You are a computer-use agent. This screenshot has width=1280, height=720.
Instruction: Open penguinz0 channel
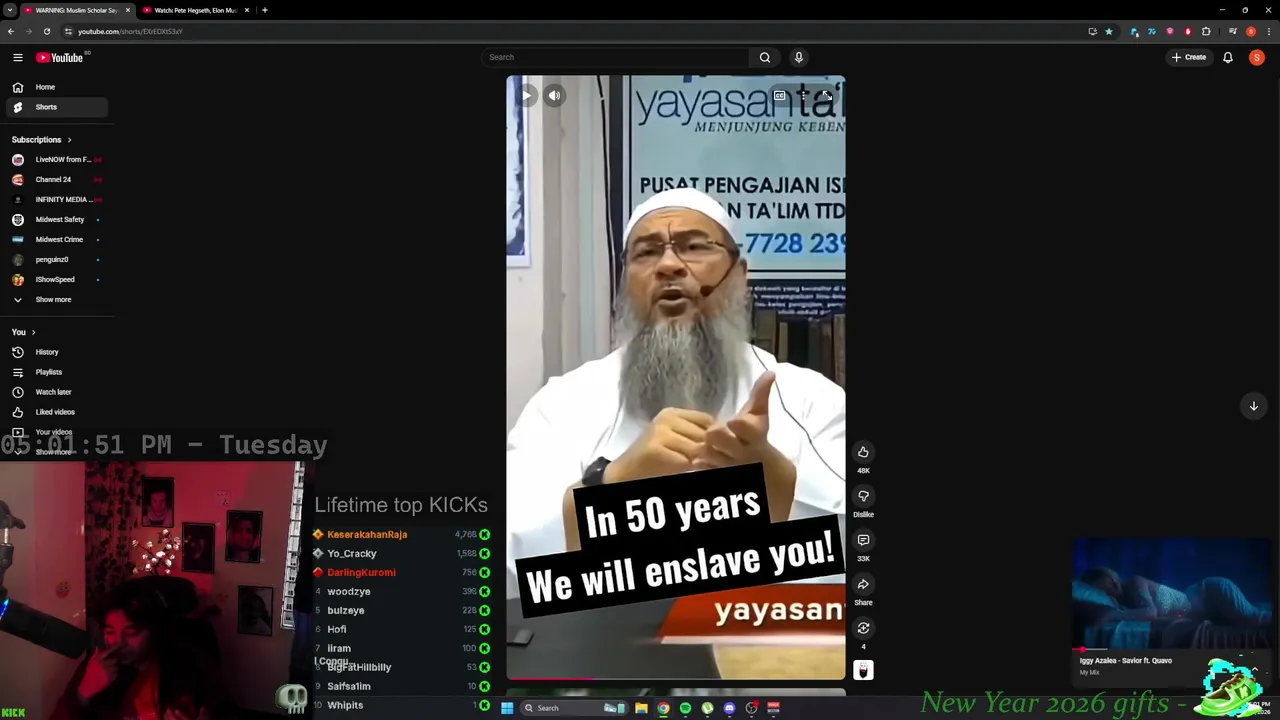coord(55,260)
